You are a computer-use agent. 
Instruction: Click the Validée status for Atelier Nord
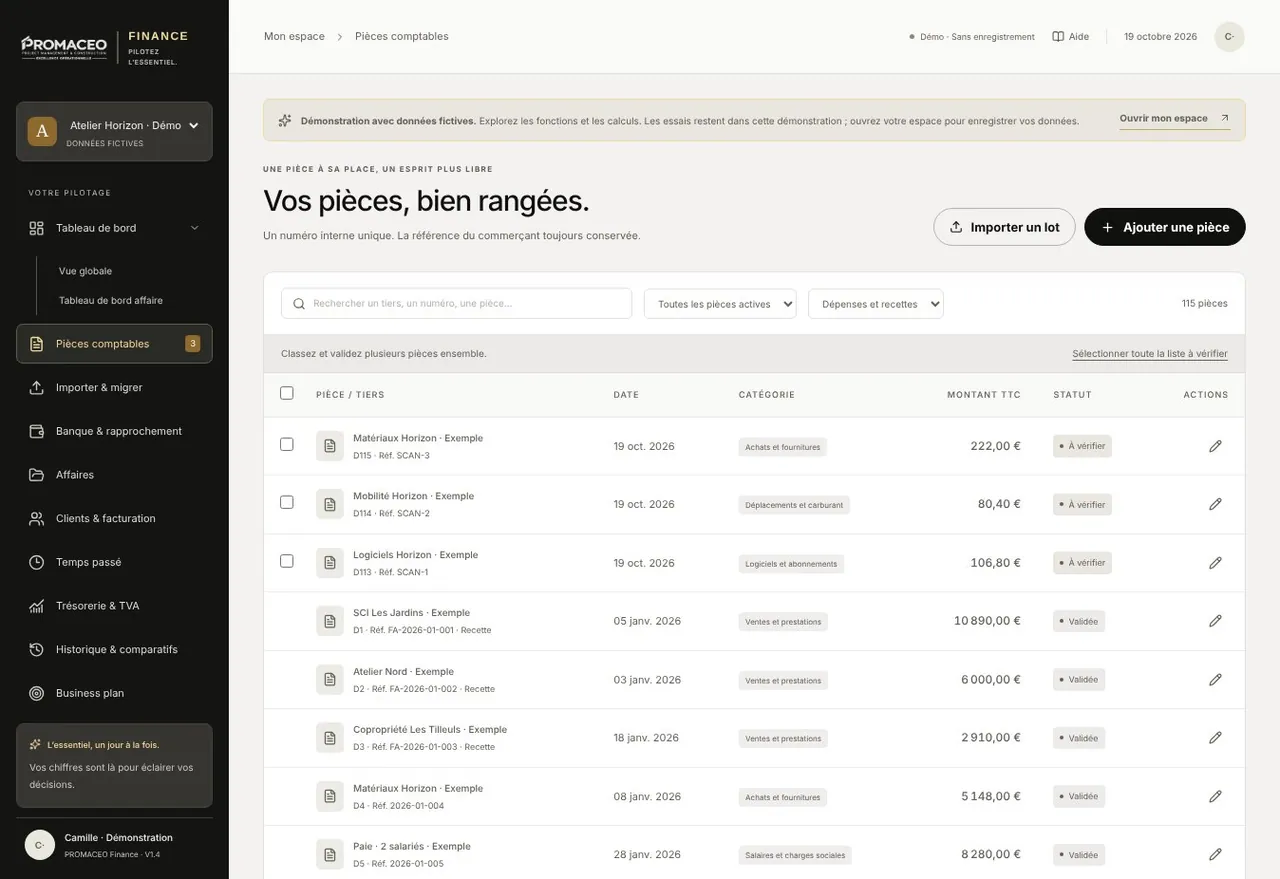(1079, 680)
